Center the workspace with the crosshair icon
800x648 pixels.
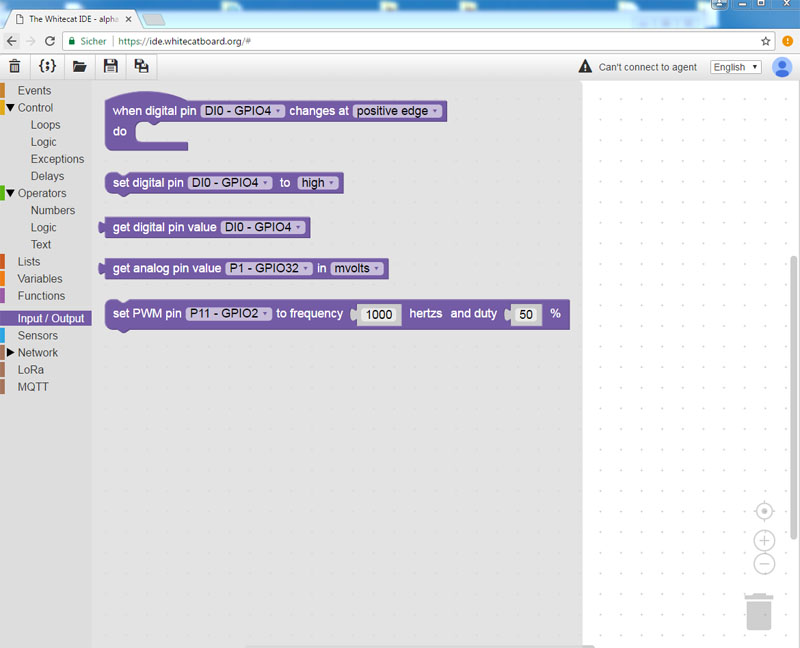(x=764, y=511)
